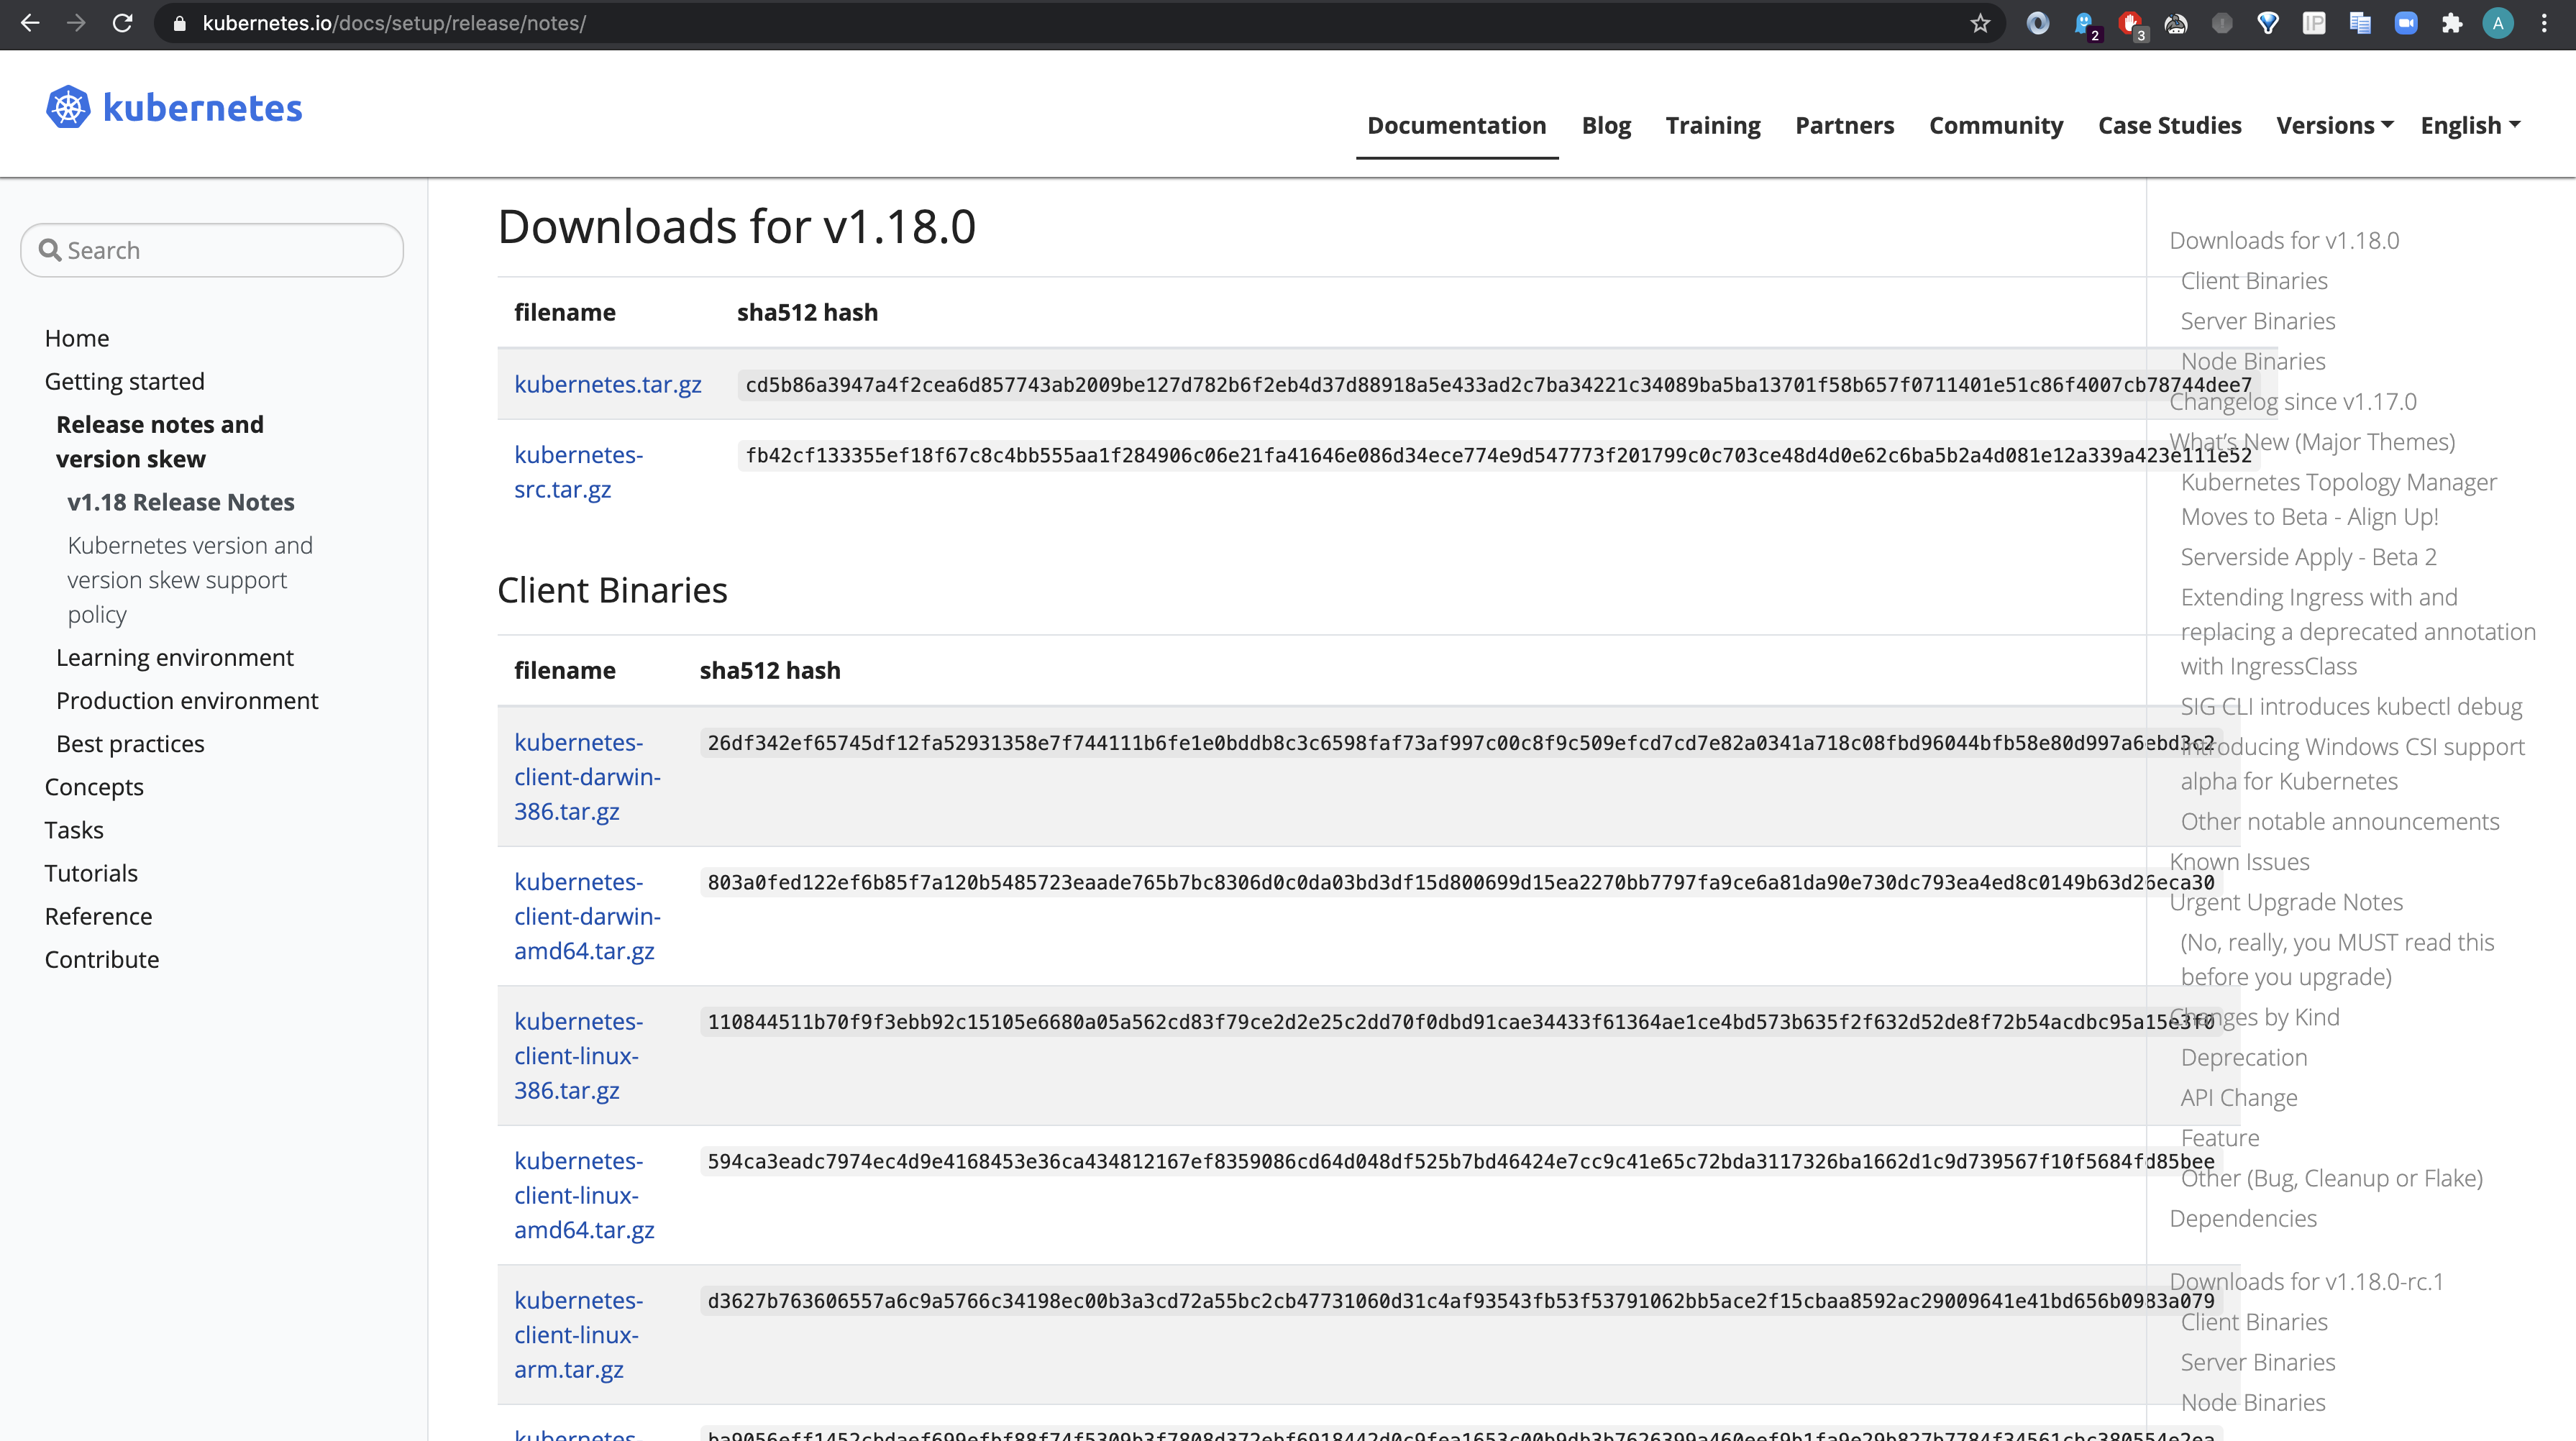This screenshot has width=2576, height=1441.
Task: Open Production environment in sidebar
Action: click(x=187, y=700)
